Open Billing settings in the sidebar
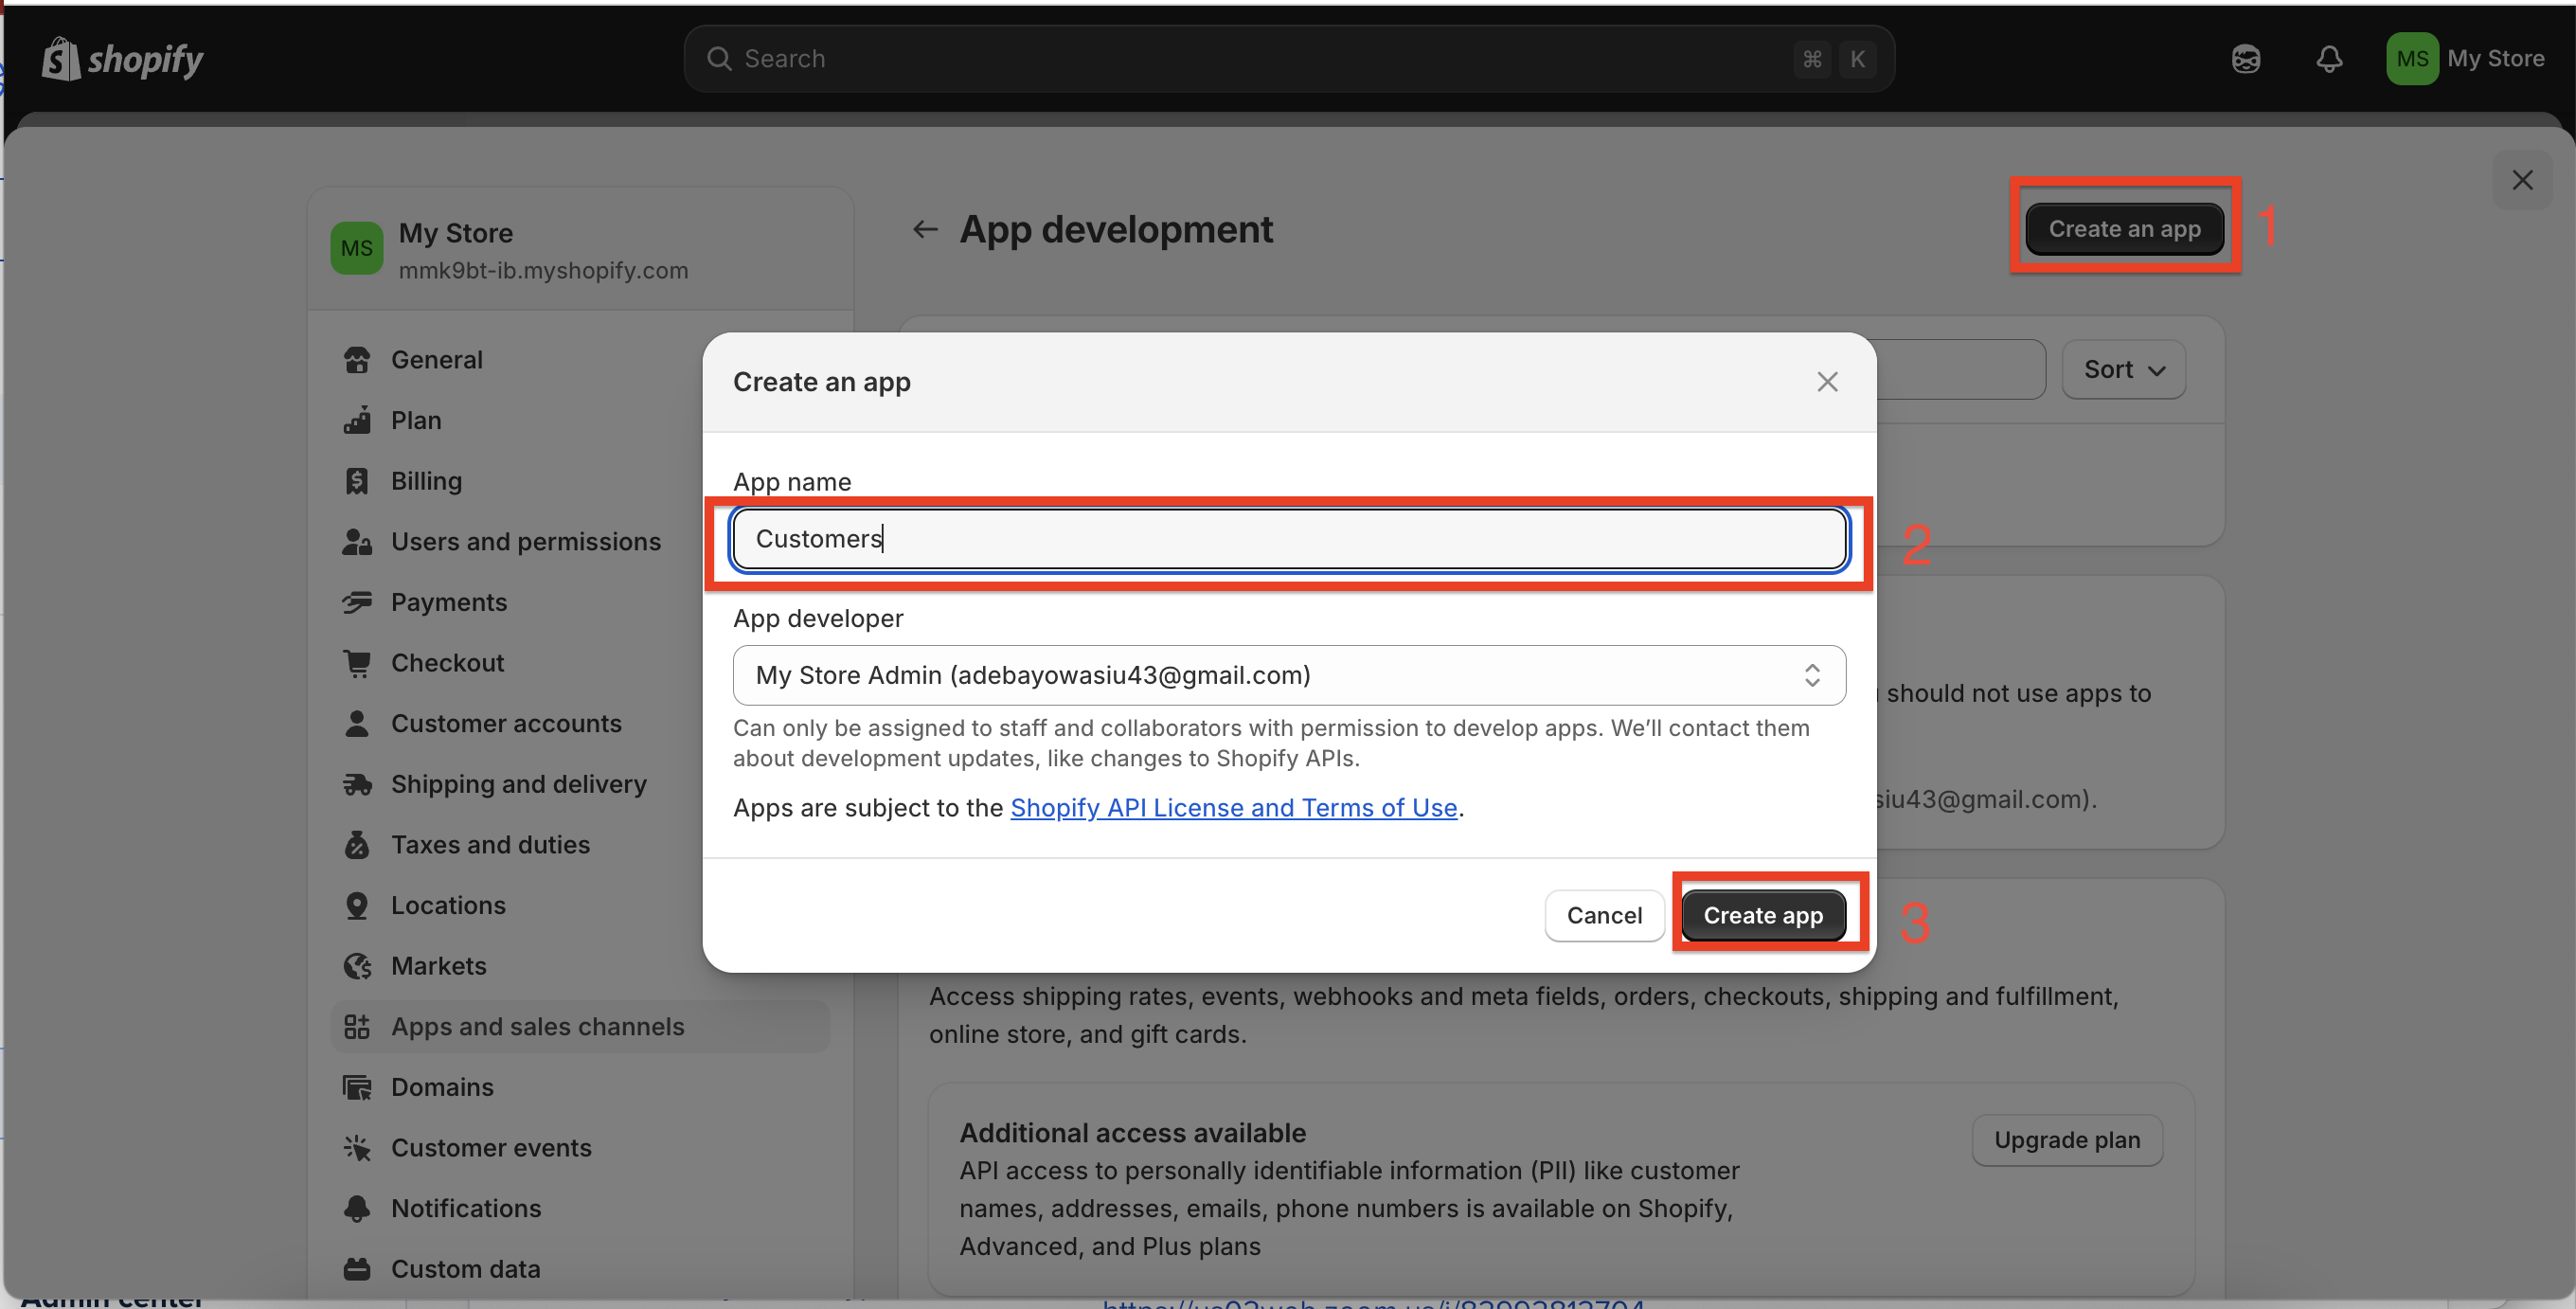The width and height of the screenshot is (2576, 1309). 426,481
